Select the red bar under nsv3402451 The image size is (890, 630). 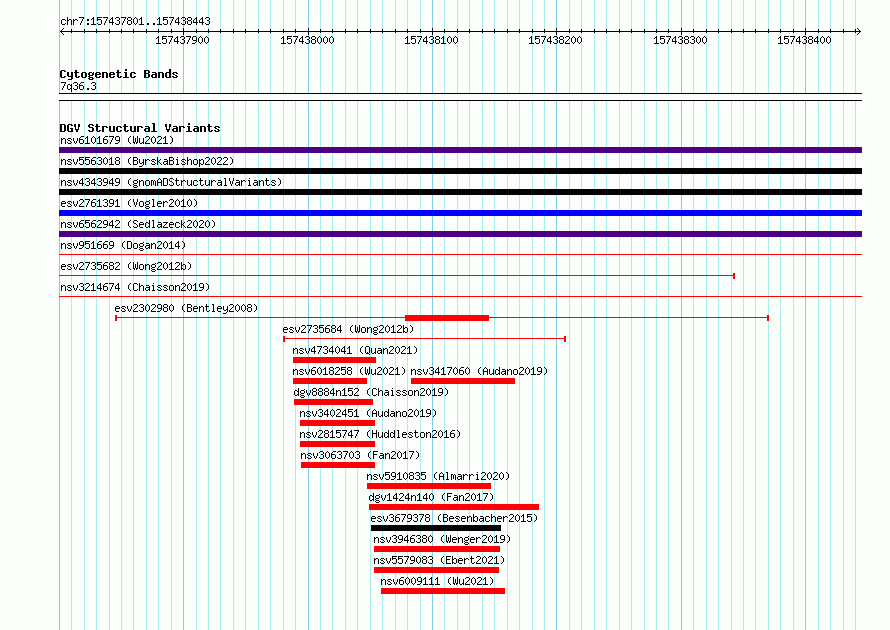337,423
